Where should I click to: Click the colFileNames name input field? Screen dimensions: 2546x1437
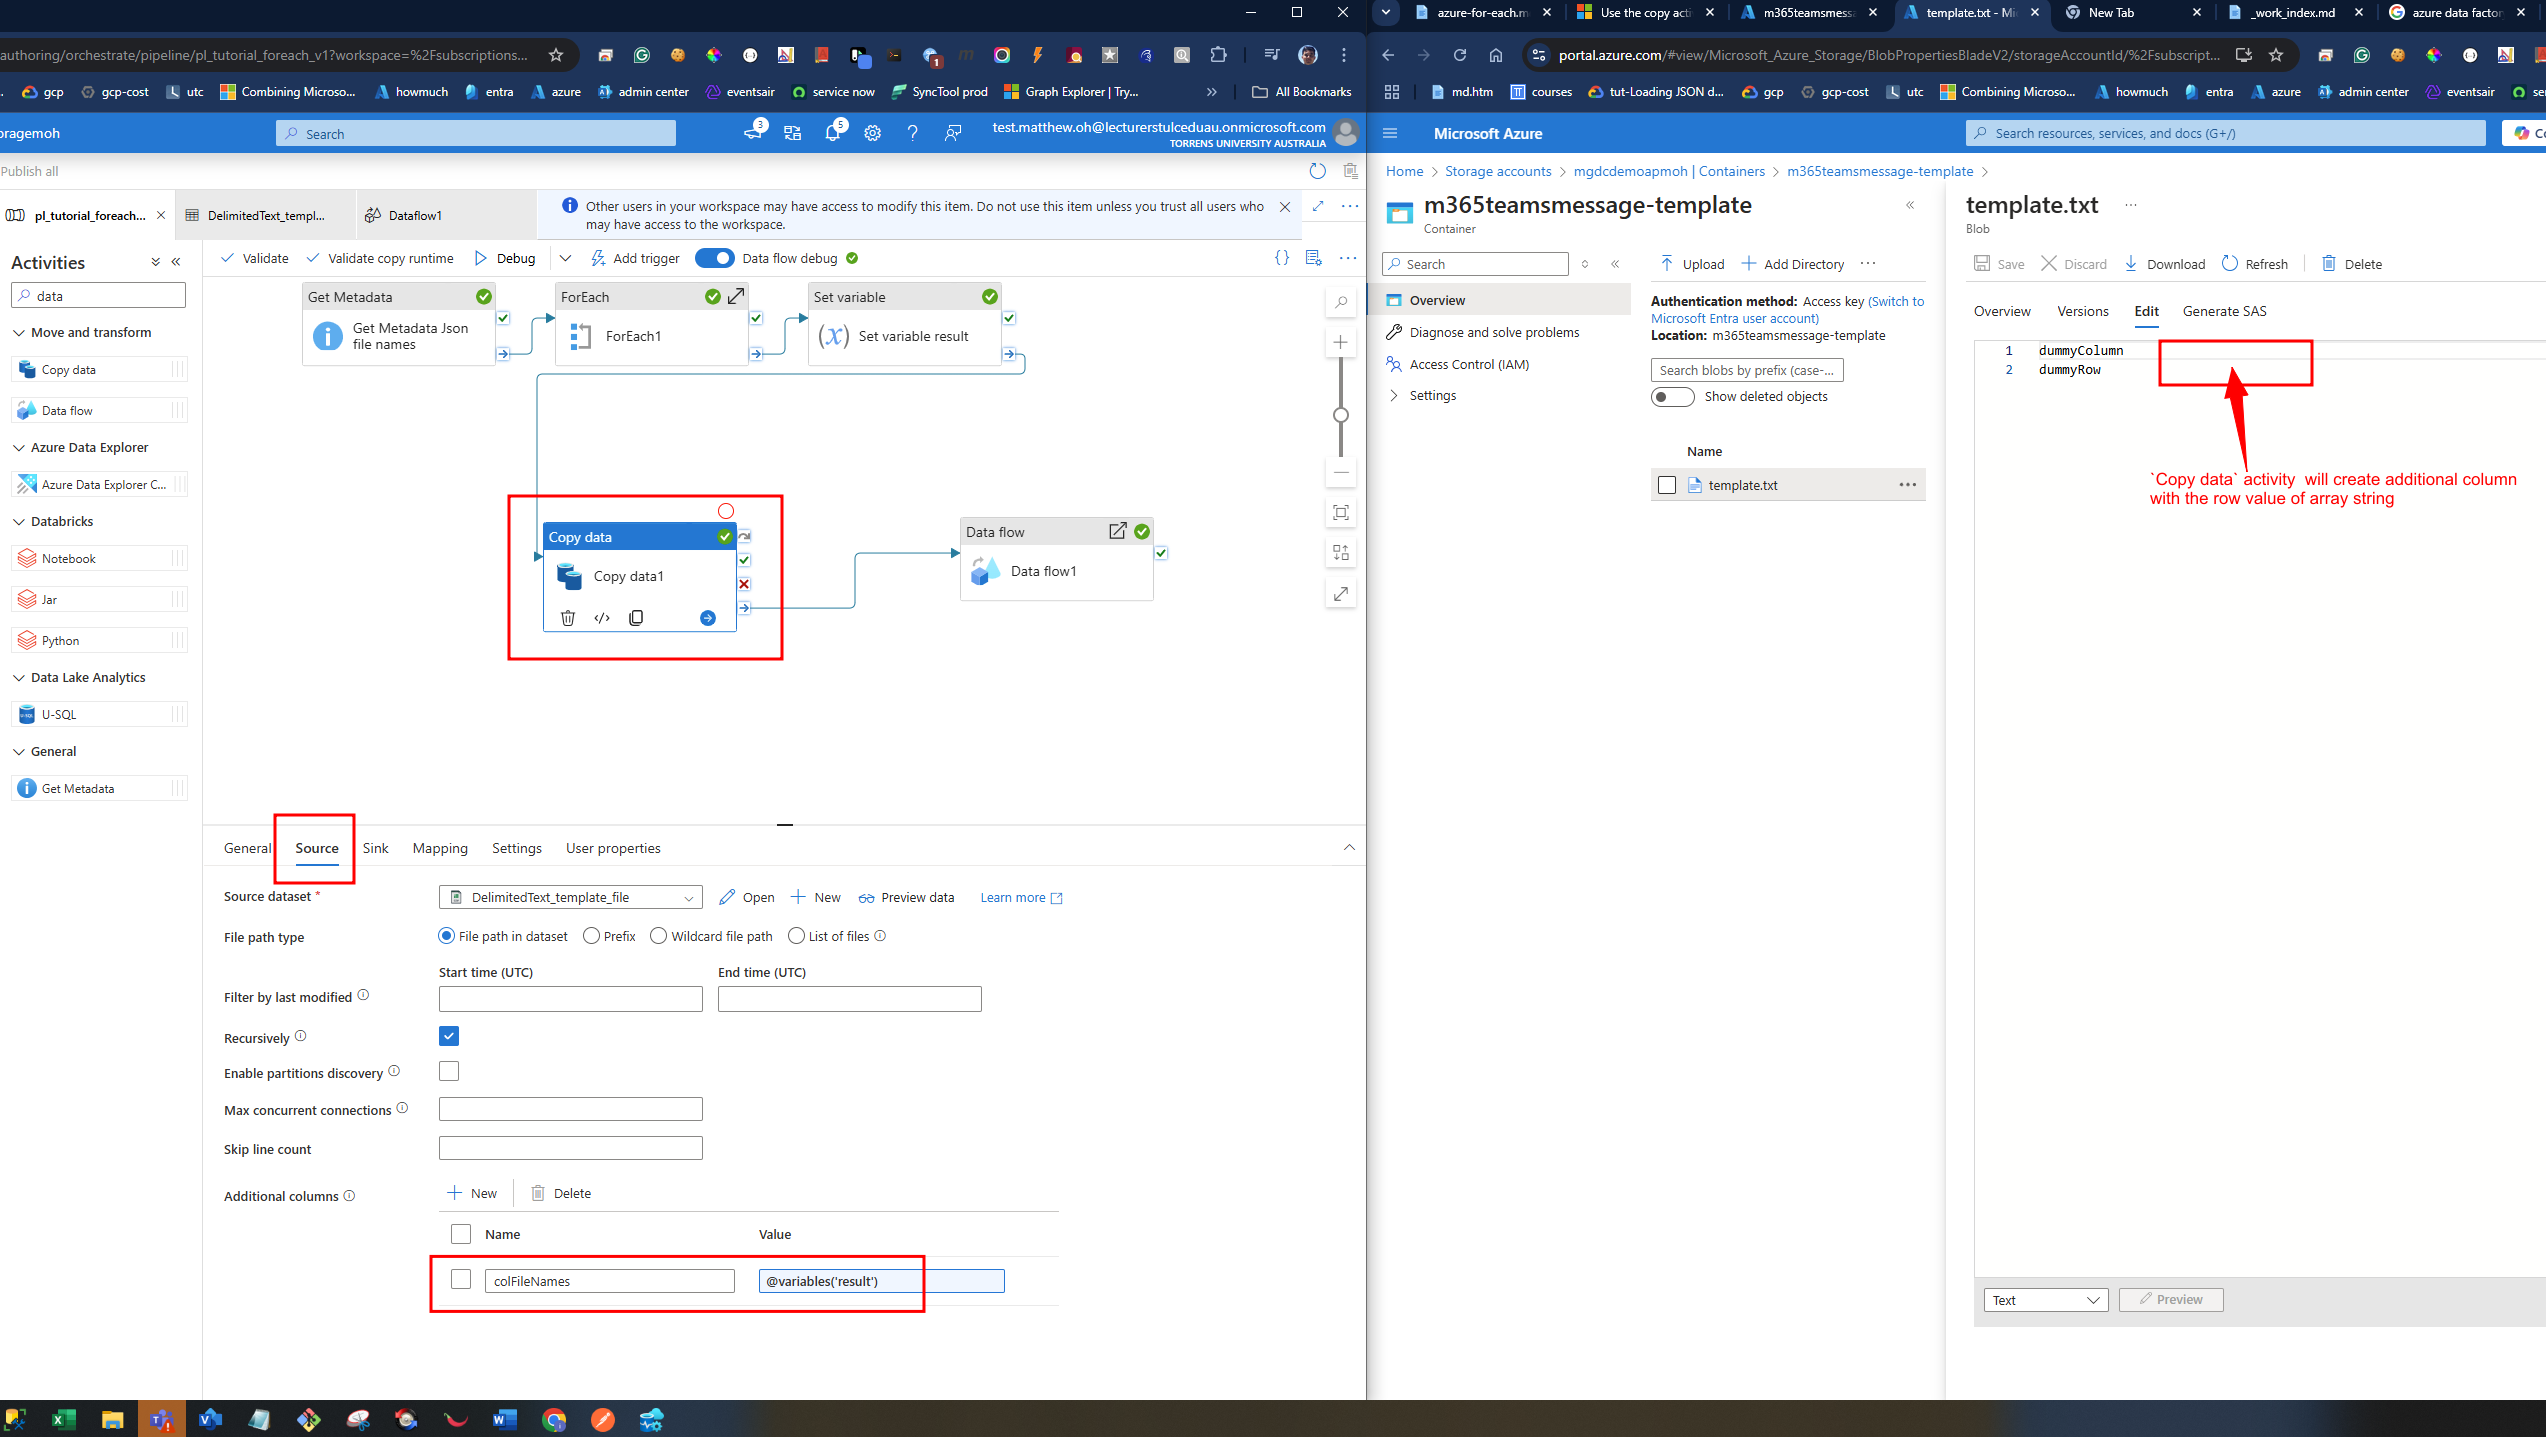610,1280
